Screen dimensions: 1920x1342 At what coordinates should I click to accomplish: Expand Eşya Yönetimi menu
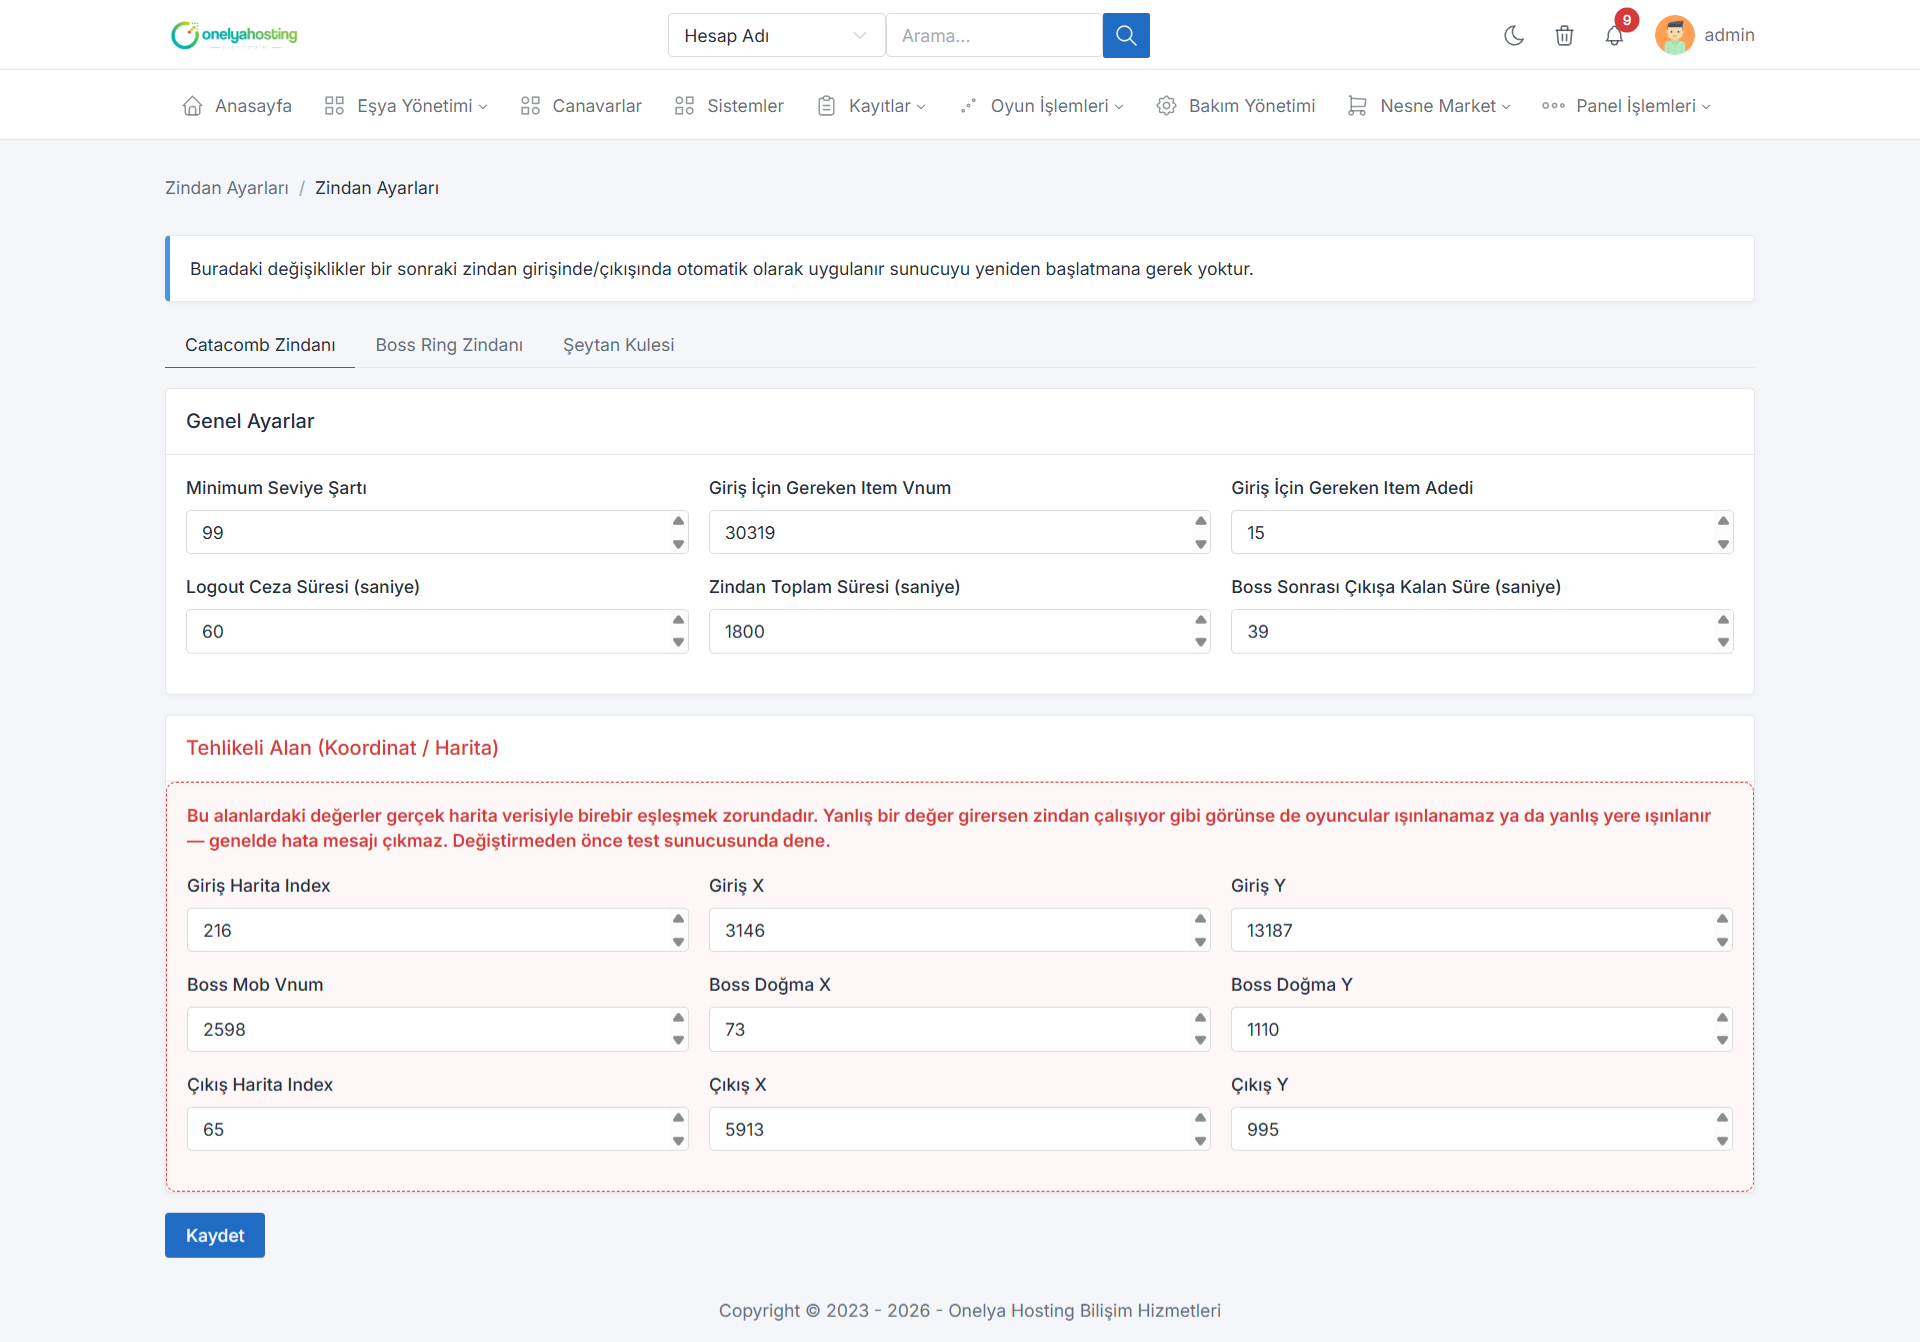click(406, 105)
